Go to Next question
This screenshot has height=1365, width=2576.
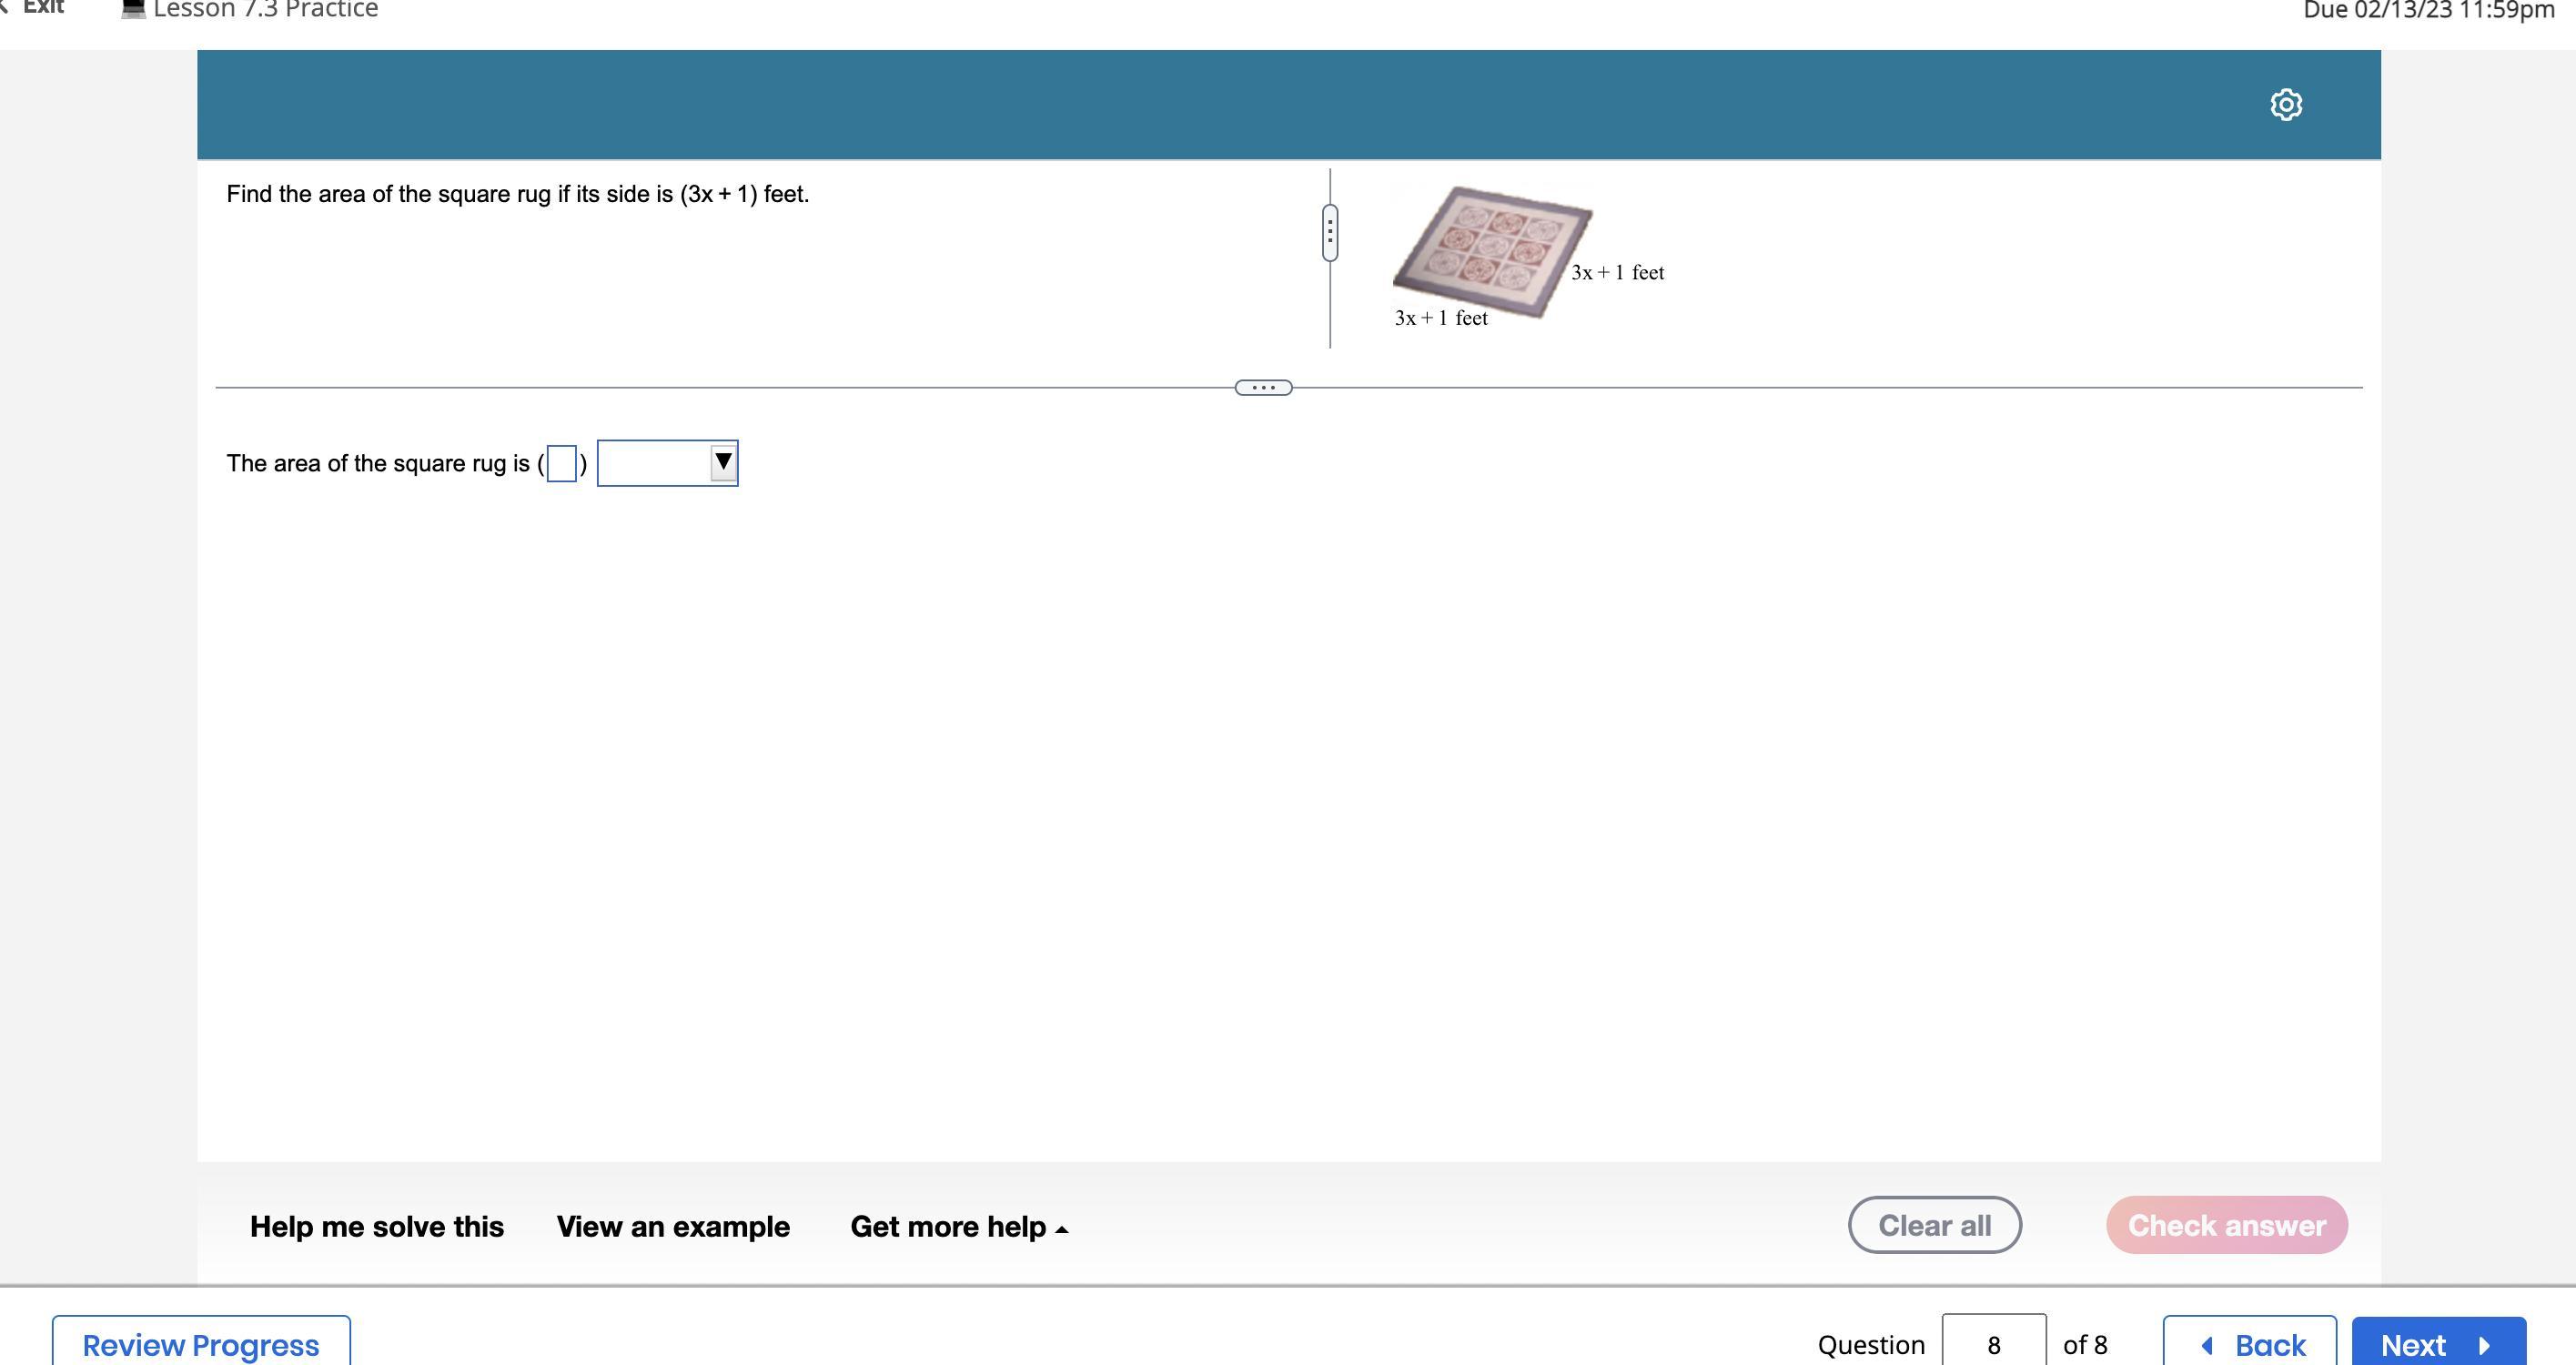(2437, 1343)
